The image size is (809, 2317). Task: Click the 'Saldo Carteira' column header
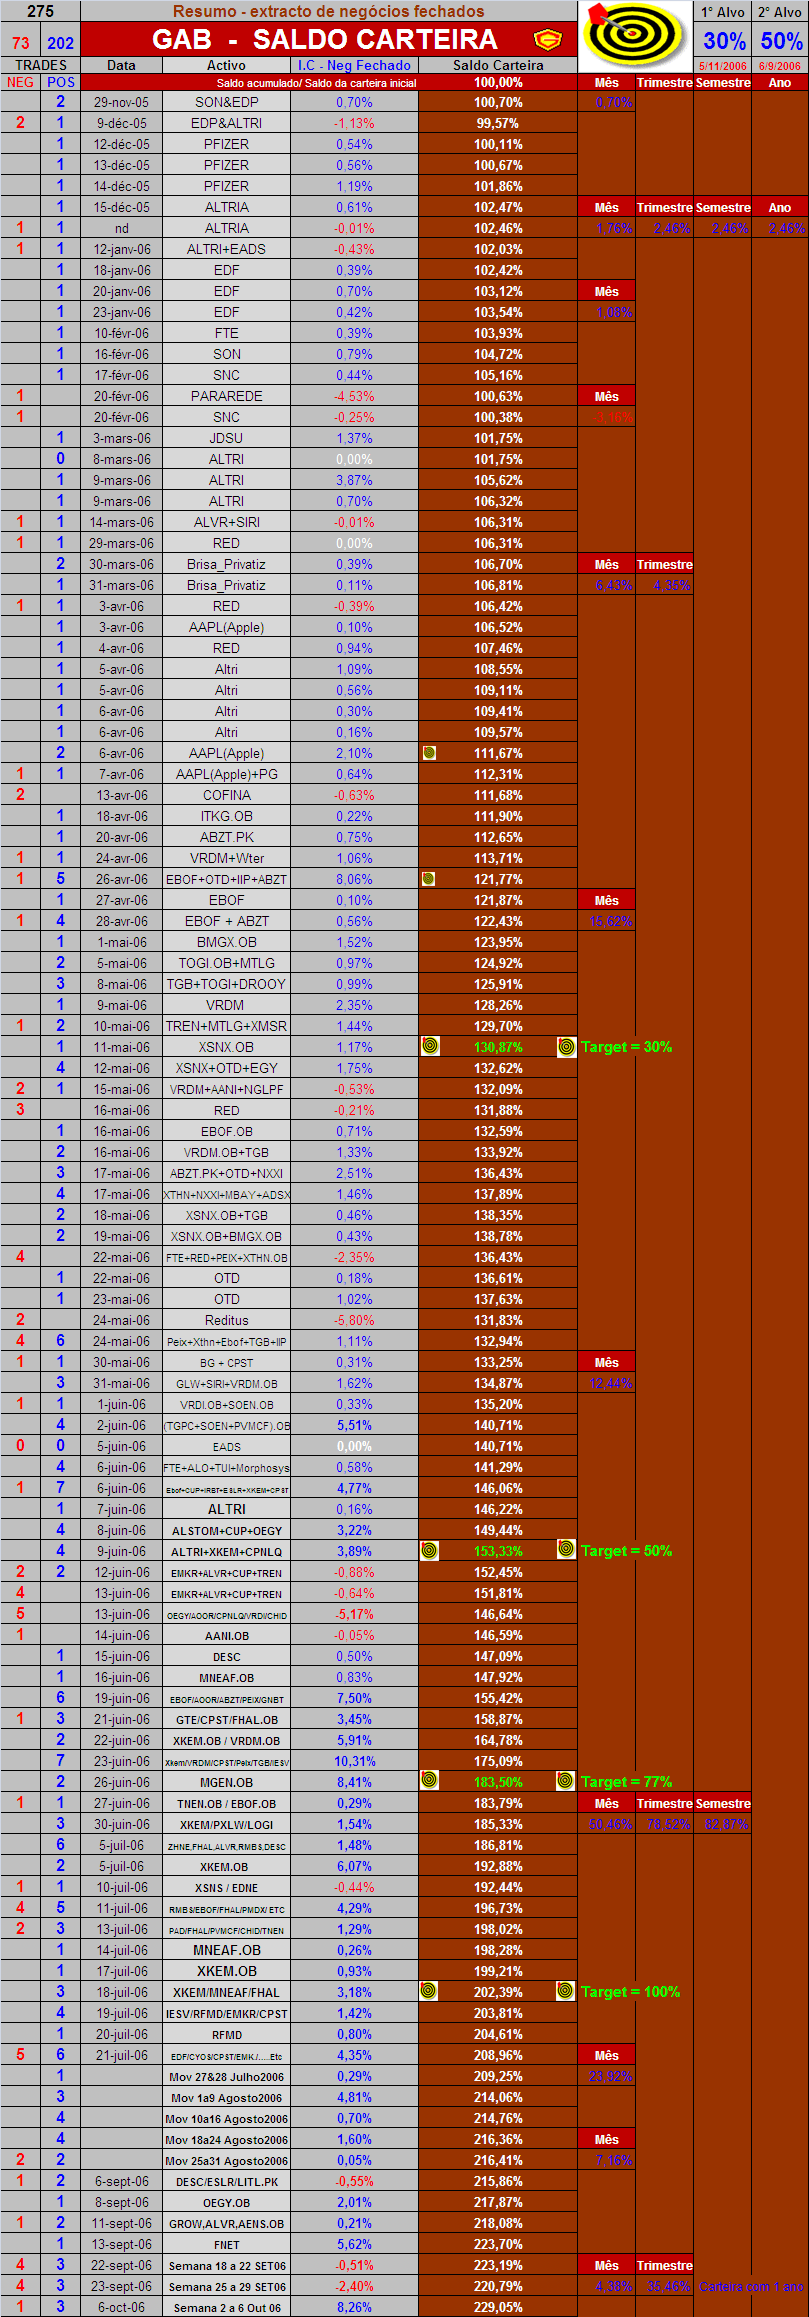pos(498,65)
